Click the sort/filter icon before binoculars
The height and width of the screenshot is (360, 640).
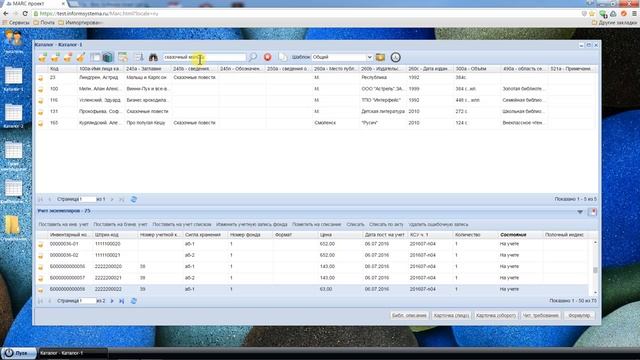[x=139, y=58]
